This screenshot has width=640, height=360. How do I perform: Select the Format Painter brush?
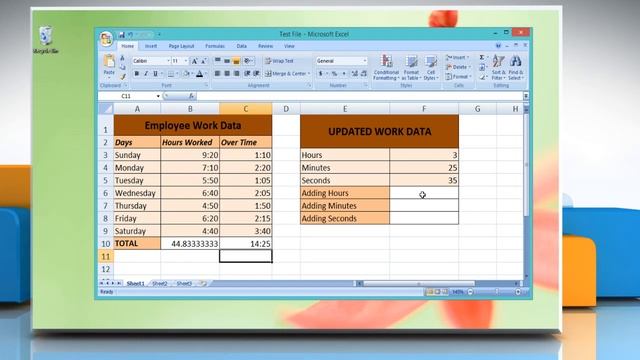pyautogui.click(x=122, y=76)
